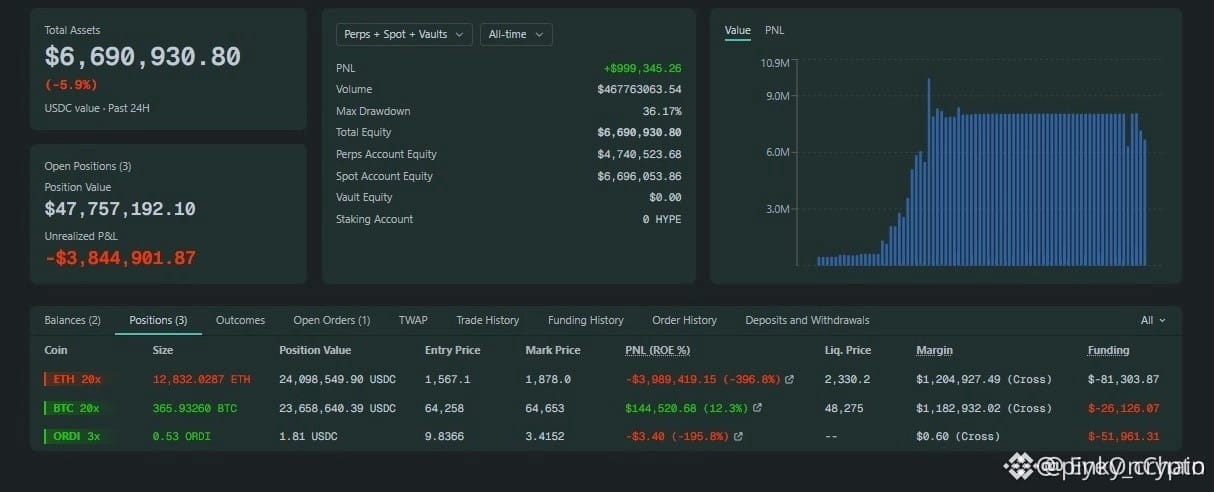This screenshot has height=492, width=1214.
Task: Click the Staking Account 0 HYPE value
Action: (662, 219)
